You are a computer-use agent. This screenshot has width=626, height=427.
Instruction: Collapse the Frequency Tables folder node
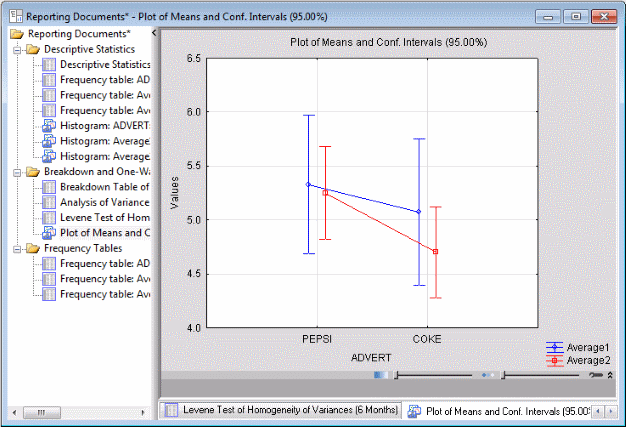click(17, 249)
